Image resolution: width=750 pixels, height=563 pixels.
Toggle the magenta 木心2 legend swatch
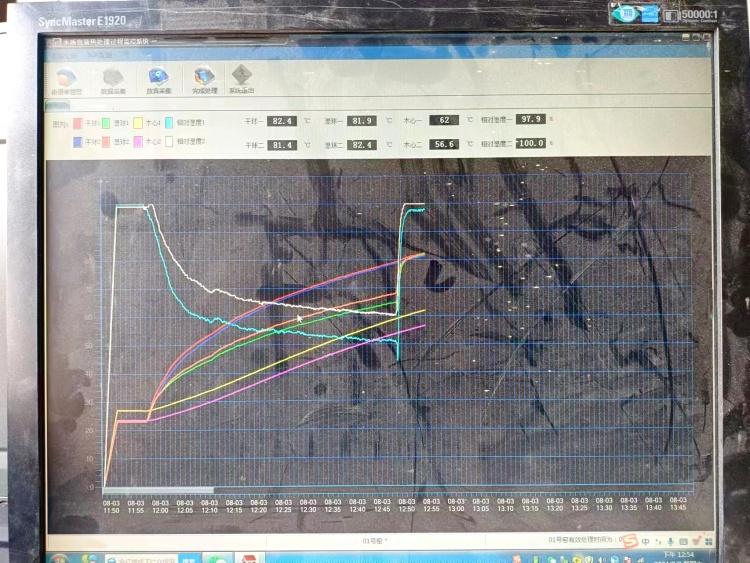pos(137,142)
